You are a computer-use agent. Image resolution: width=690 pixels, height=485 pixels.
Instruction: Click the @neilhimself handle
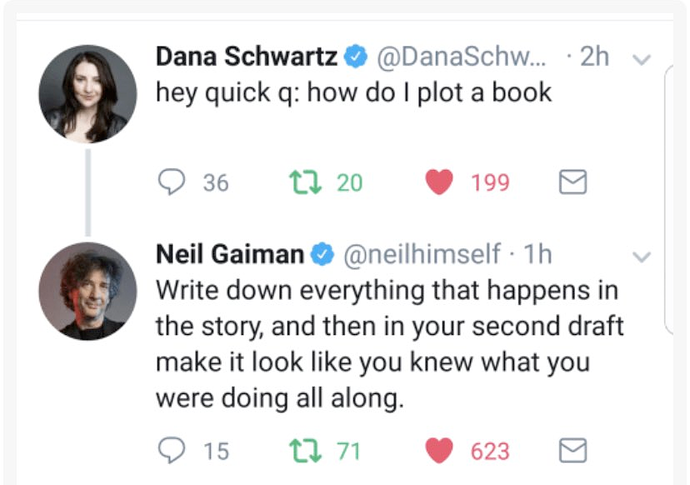[x=422, y=255]
